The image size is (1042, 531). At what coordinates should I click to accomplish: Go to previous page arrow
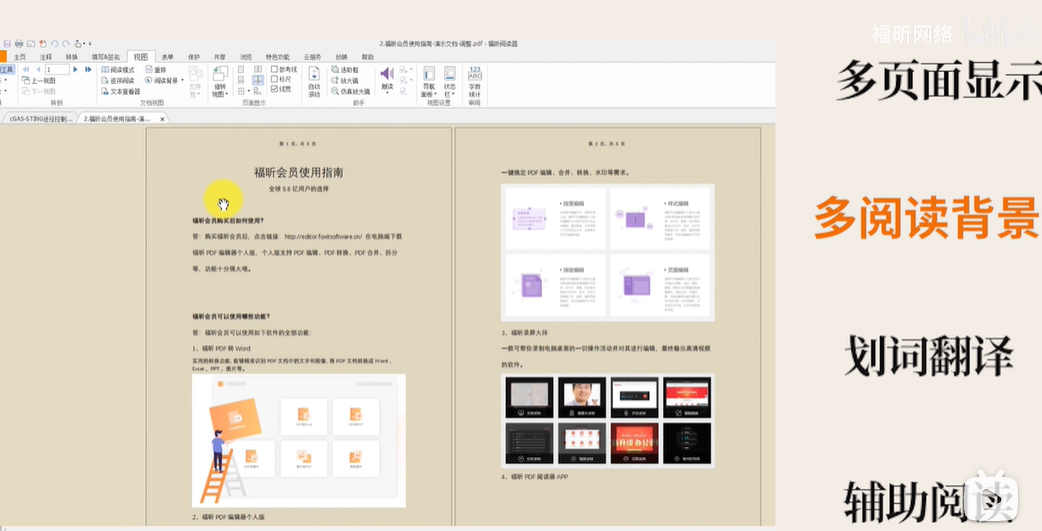point(39,69)
